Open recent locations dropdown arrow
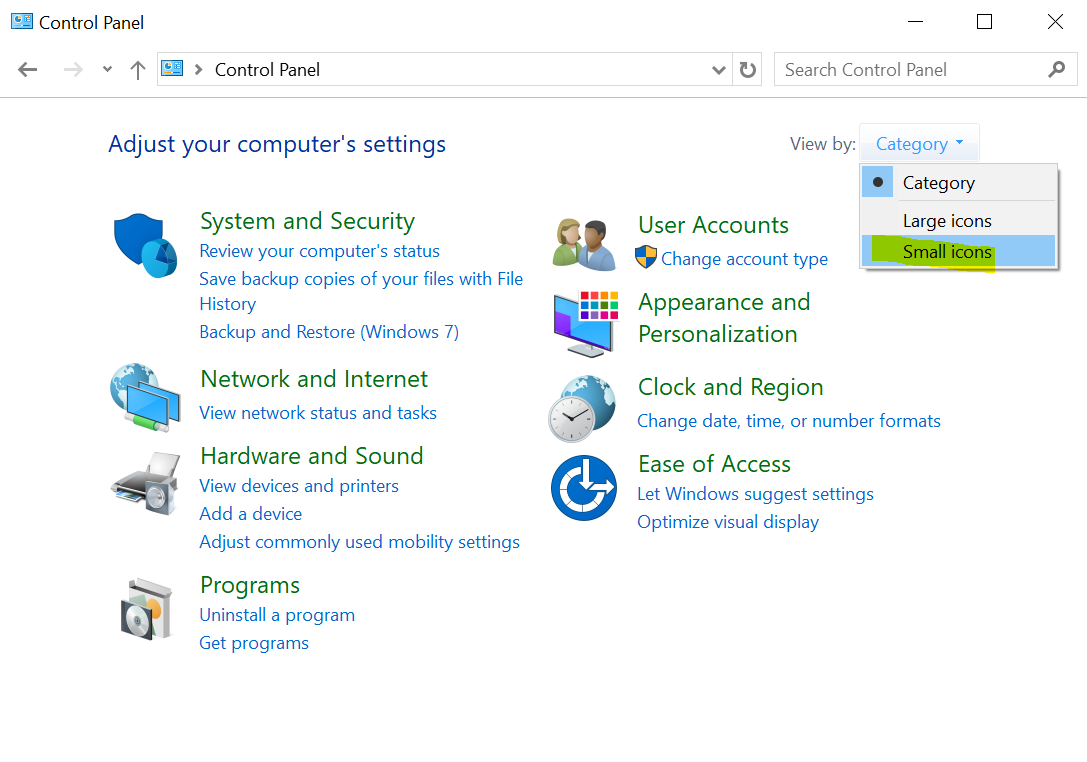This screenshot has height=762, width=1087. click(107, 70)
